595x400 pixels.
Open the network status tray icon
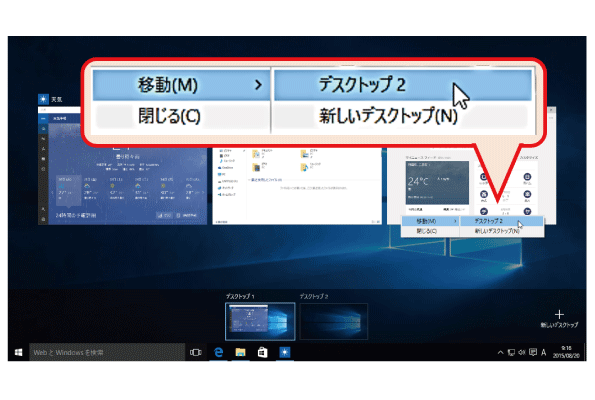click(511, 353)
